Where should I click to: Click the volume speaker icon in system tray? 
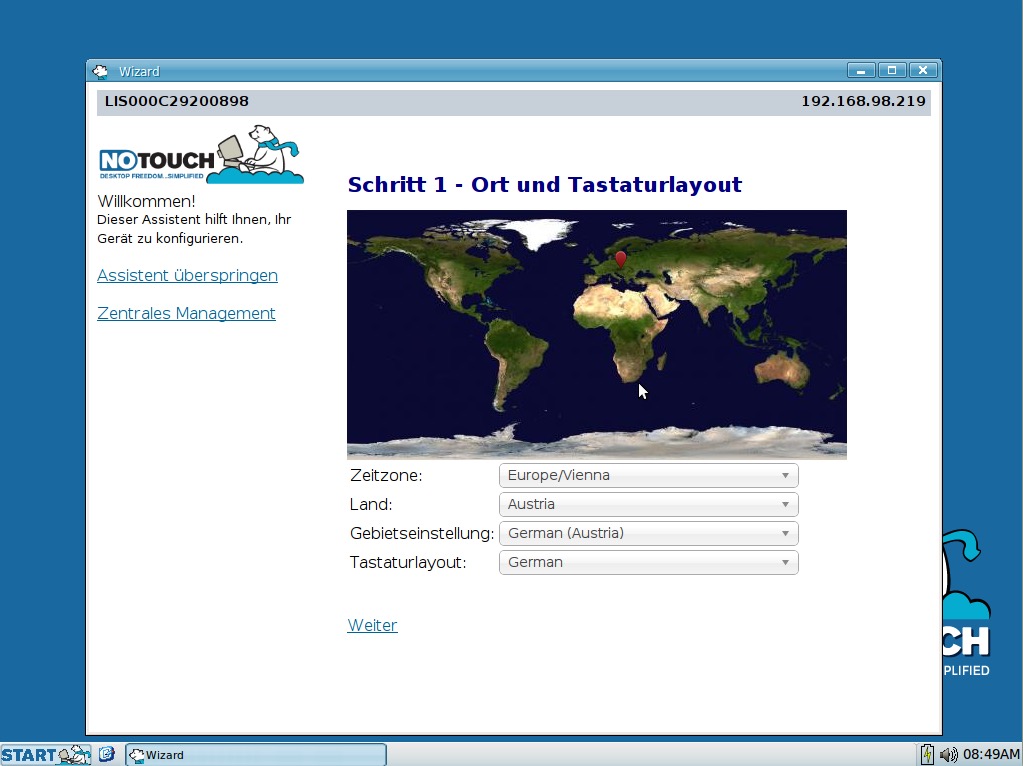(x=947, y=755)
